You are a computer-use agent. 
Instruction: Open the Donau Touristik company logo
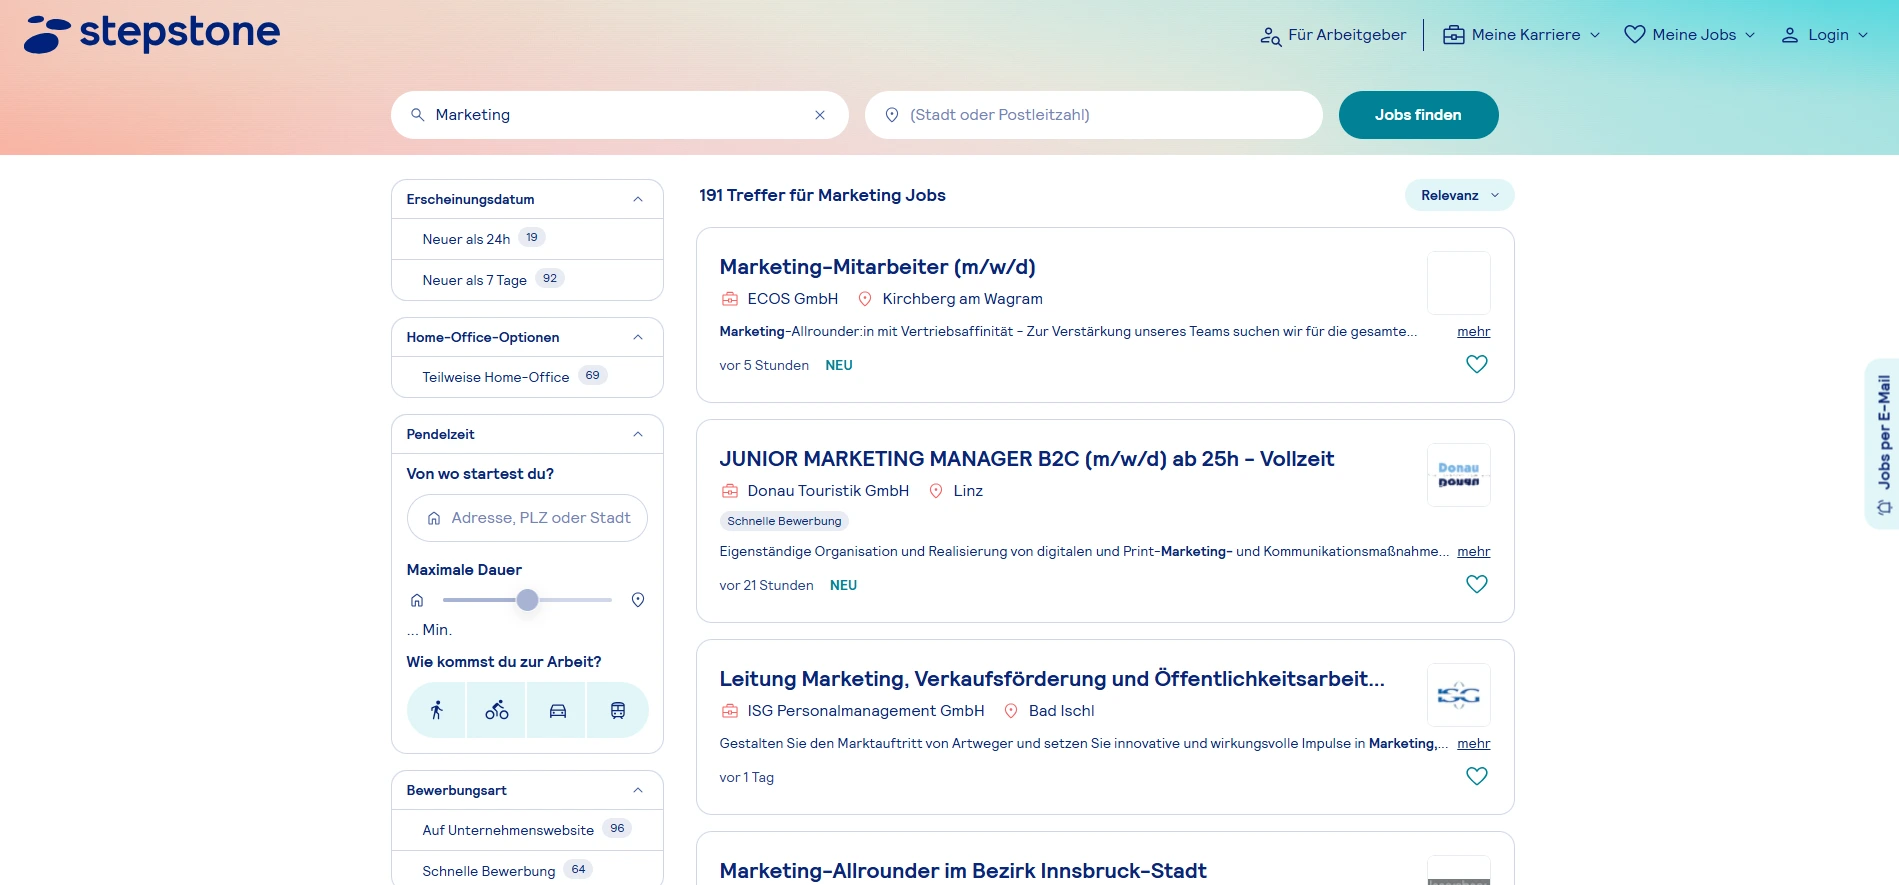tap(1458, 475)
